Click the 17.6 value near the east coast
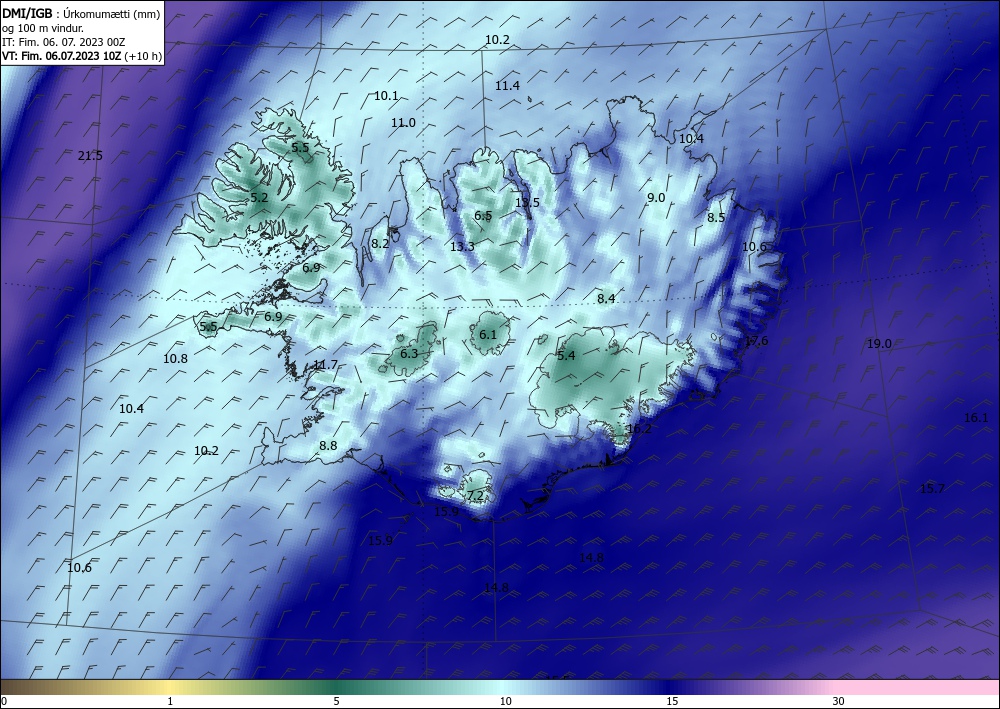The image size is (1000, 709). click(756, 340)
